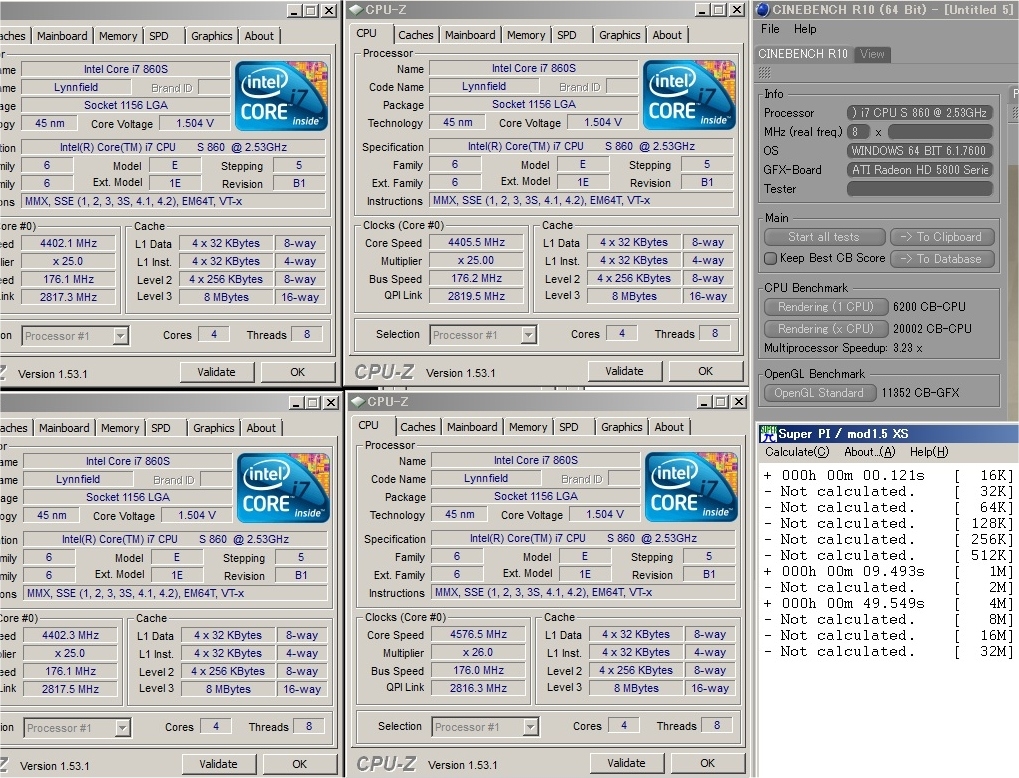Select Super PI 1M result row 09.493s

point(888,572)
